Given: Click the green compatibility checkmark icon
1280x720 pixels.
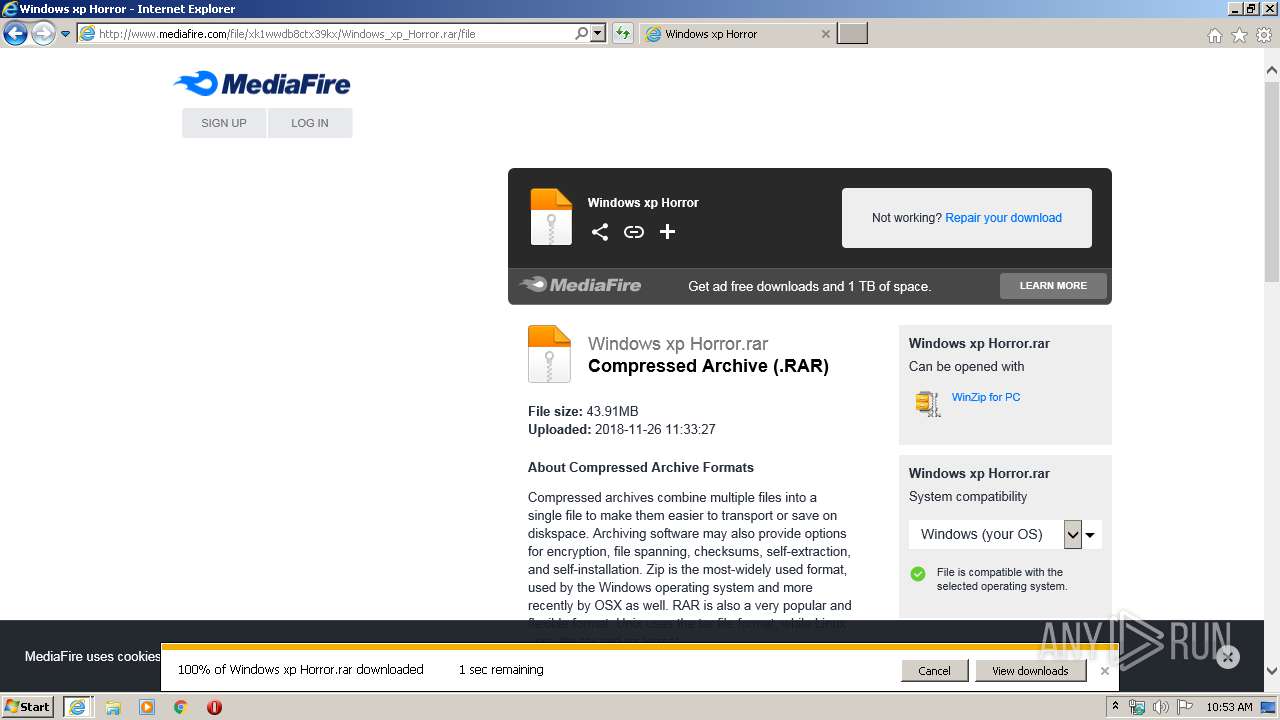Looking at the screenshot, I should (918, 574).
